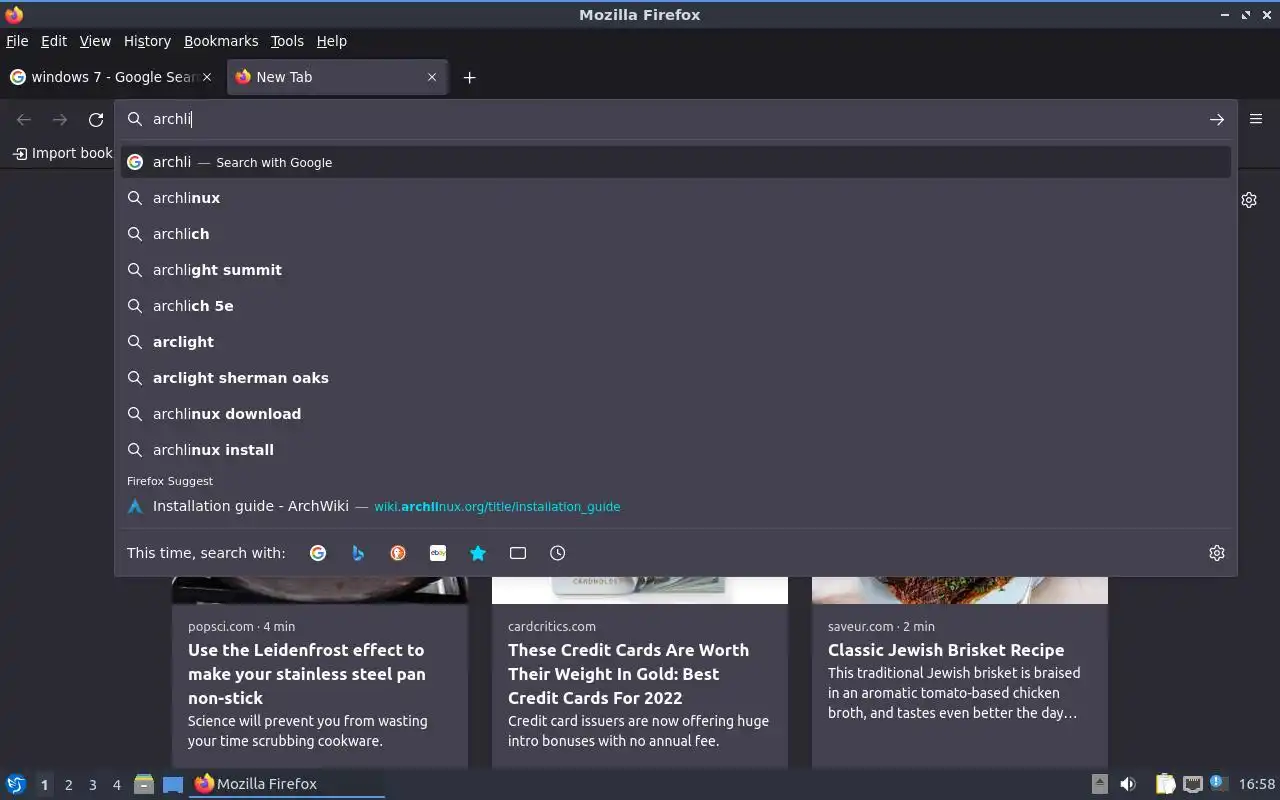1280x800 pixels.
Task: Open the volume control tray icon
Action: pyautogui.click(x=1127, y=784)
